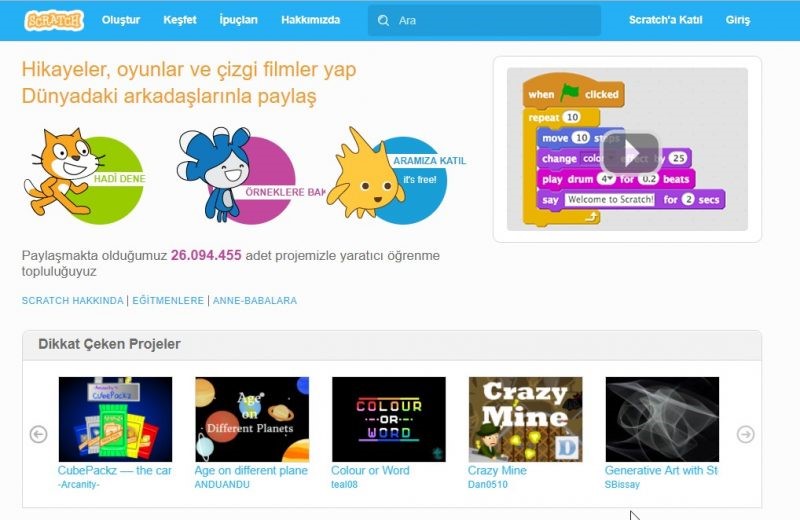Click the orange cat HADİ DENE graphic
The image size is (800, 520).
click(x=85, y=176)
